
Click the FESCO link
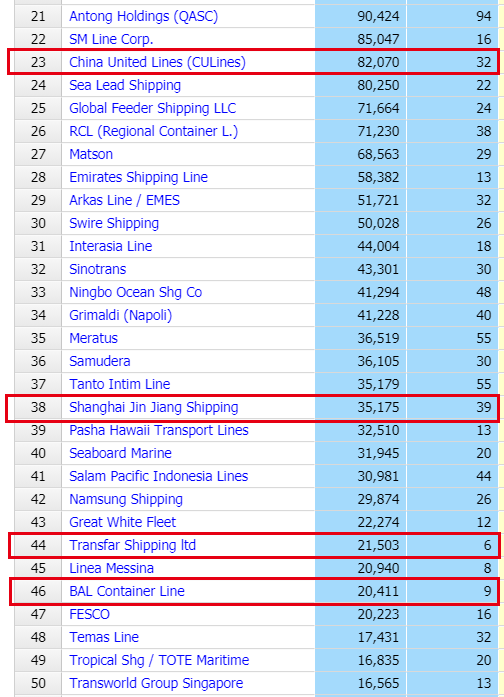coord(89,614)
